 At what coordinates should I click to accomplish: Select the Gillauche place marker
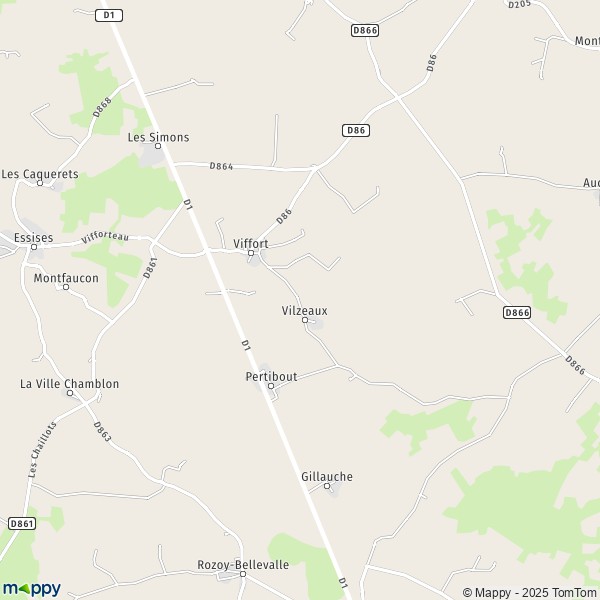point(327,486)
